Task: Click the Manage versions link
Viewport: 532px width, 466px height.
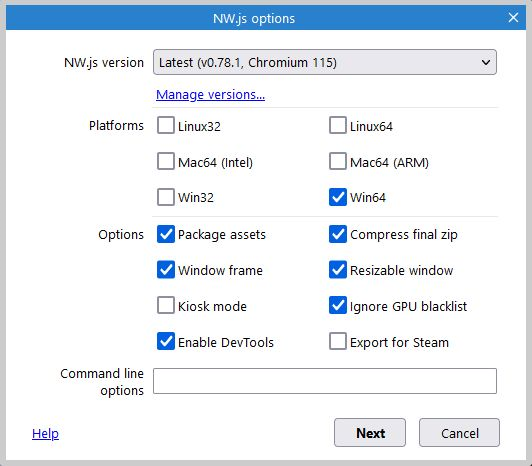Action: point(210,95)
